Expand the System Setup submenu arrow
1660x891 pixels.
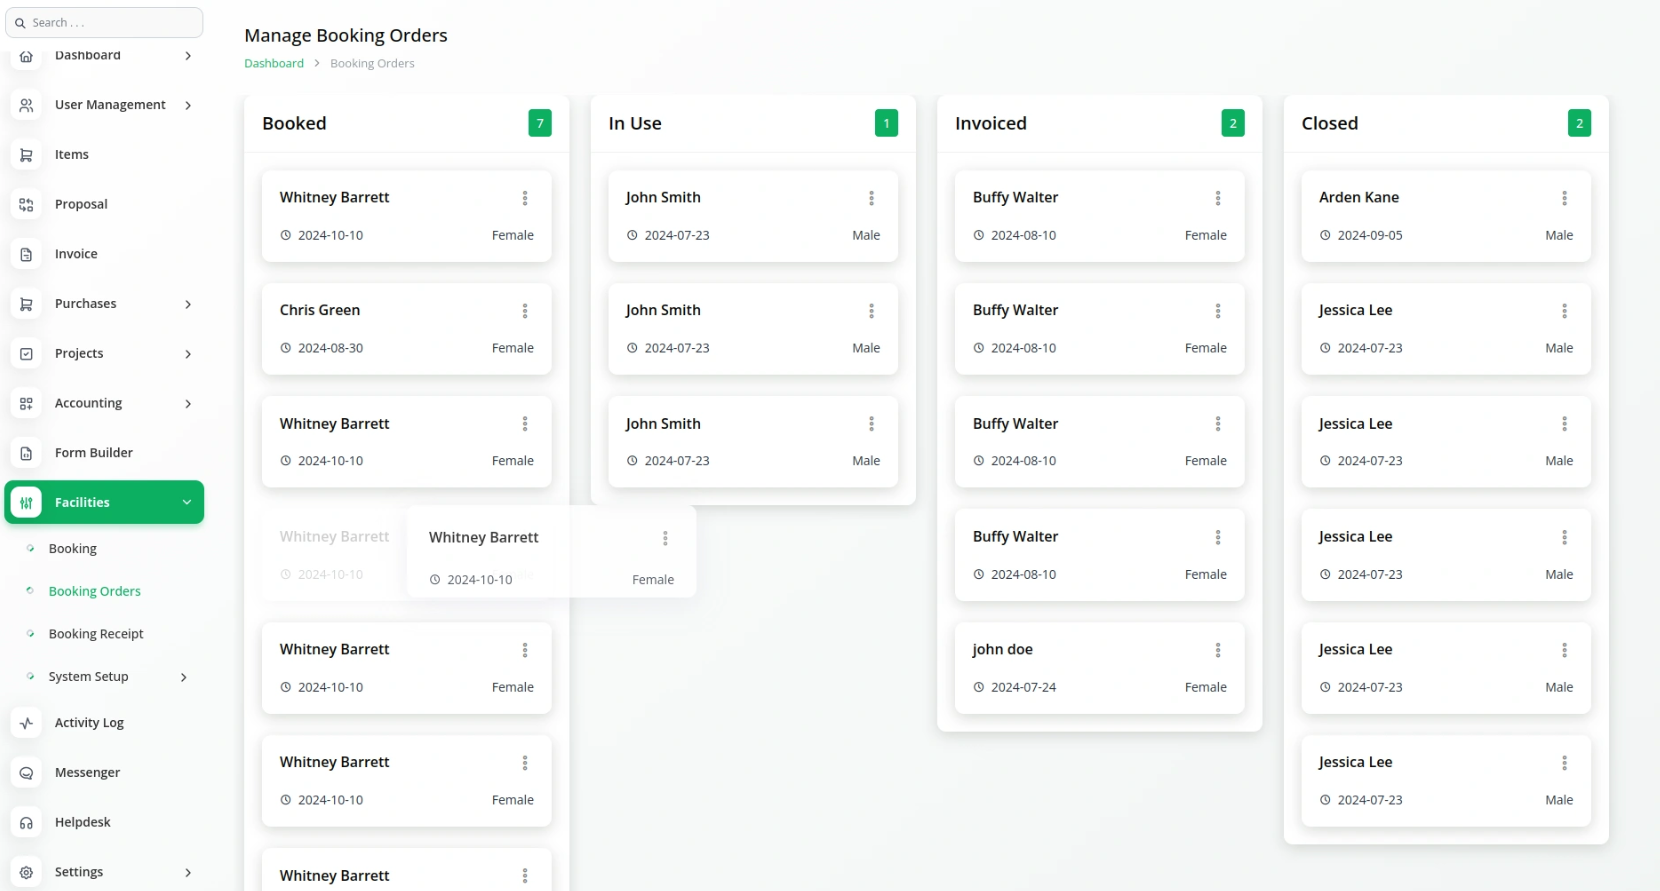click(x=184, y=677)
